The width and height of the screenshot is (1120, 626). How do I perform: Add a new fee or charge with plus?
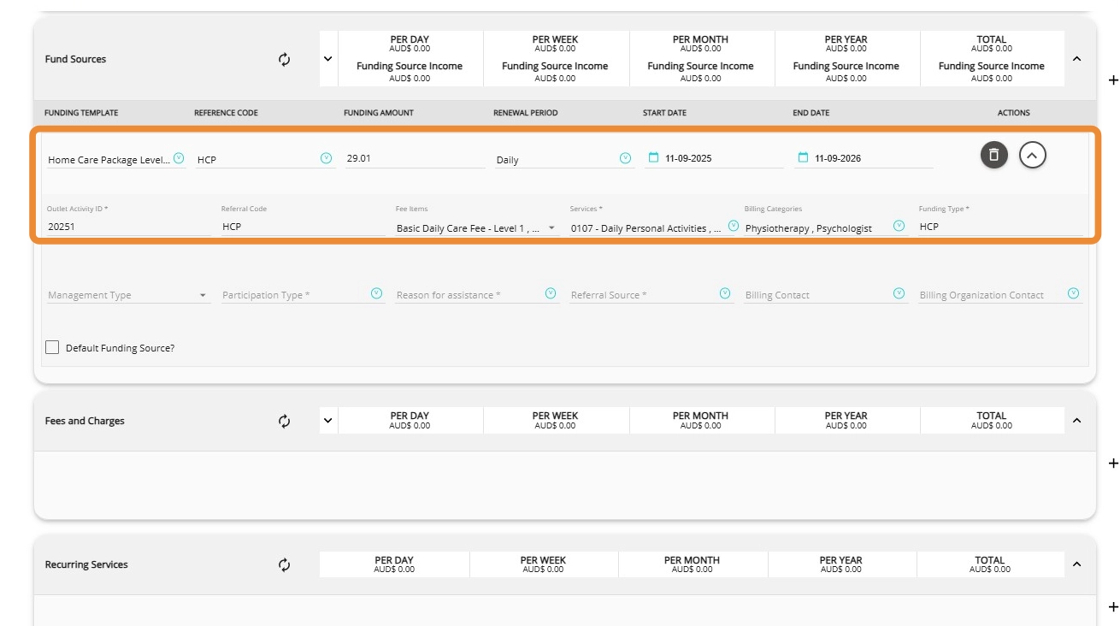tap(1113, 463)
